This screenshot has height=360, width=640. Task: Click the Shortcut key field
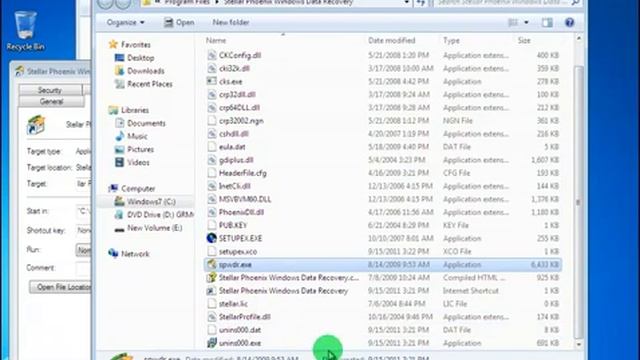tap(83, 230)
